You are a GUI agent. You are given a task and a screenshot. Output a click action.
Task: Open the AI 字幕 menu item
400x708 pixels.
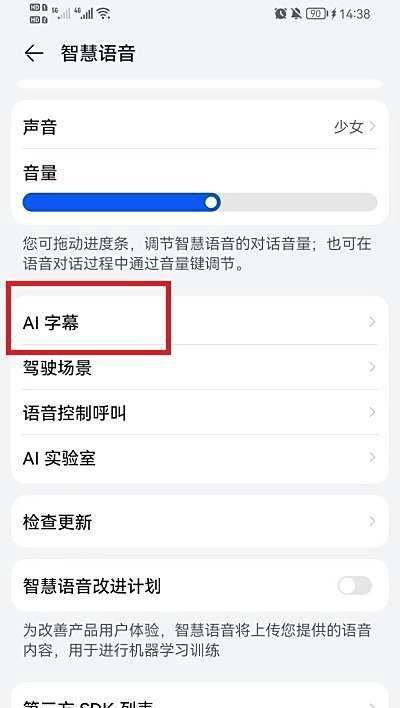tap(200, 322)
